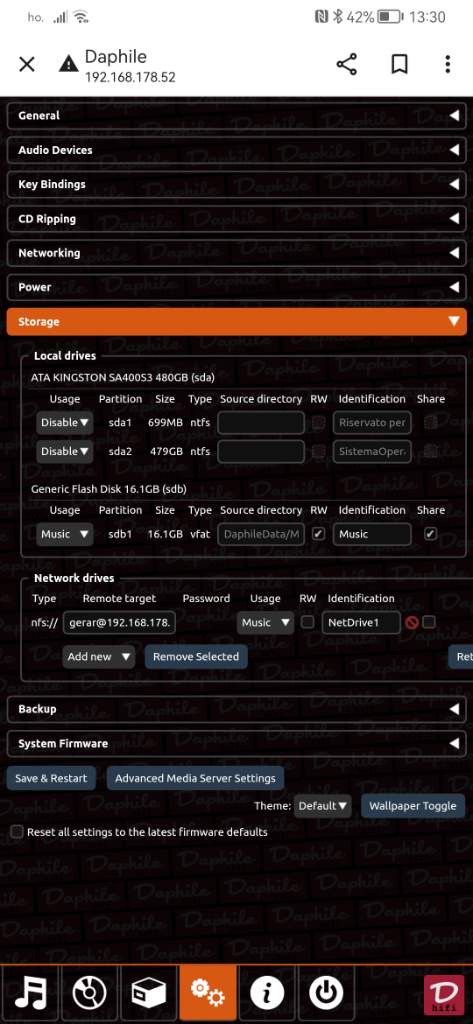The height and width of the screenshot is (1024, 473).
Task: Open the CD ripping disc icon
Action: [90, 995]
